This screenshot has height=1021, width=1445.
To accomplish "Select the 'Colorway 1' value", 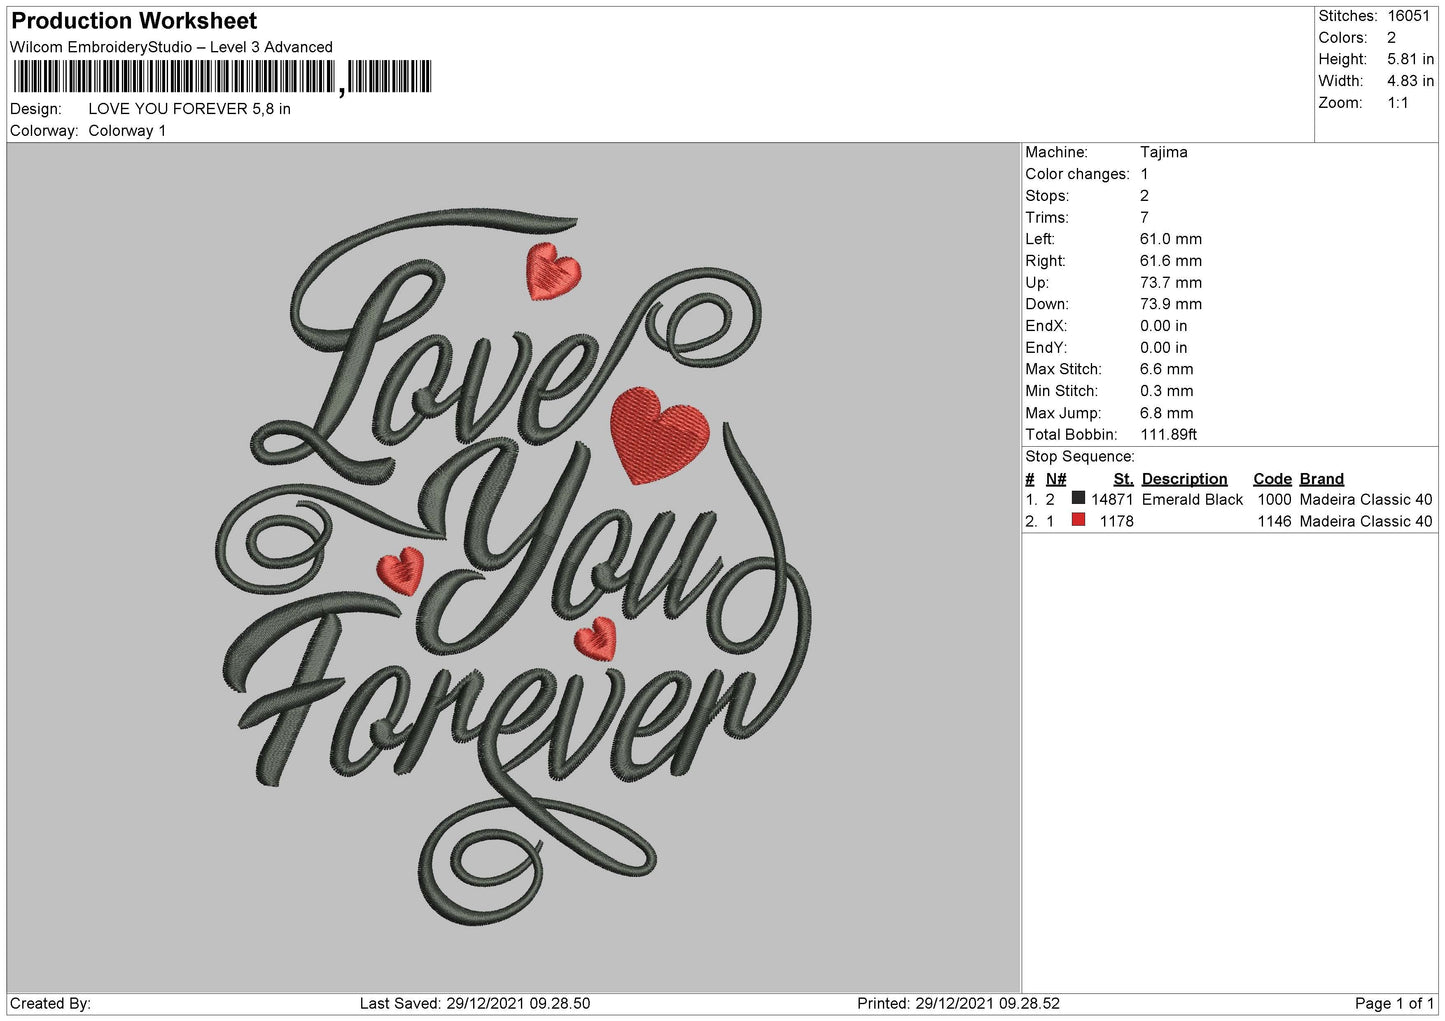I will (x=127, y=131).
